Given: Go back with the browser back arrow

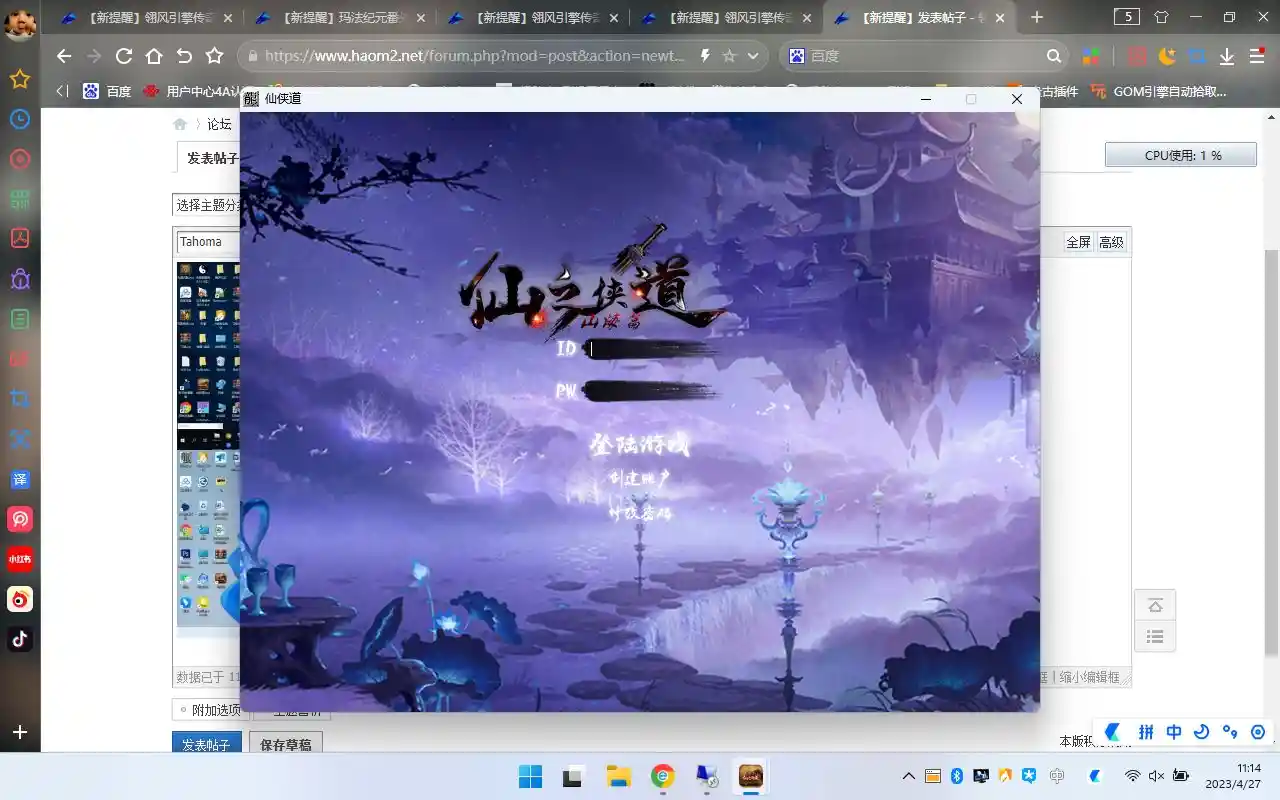Looking at the screenshot, I should tap(64, 56).
